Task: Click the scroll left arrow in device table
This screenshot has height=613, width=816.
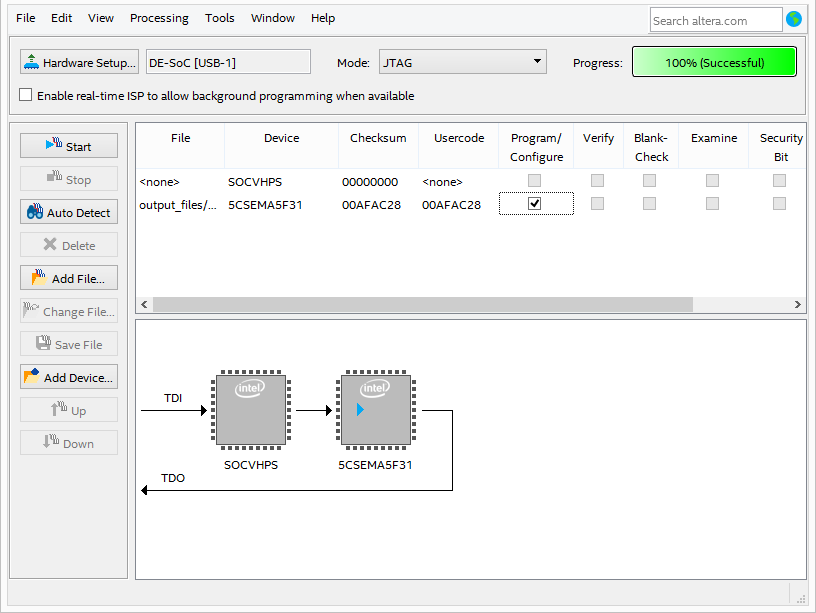Action: click(144, 304)
